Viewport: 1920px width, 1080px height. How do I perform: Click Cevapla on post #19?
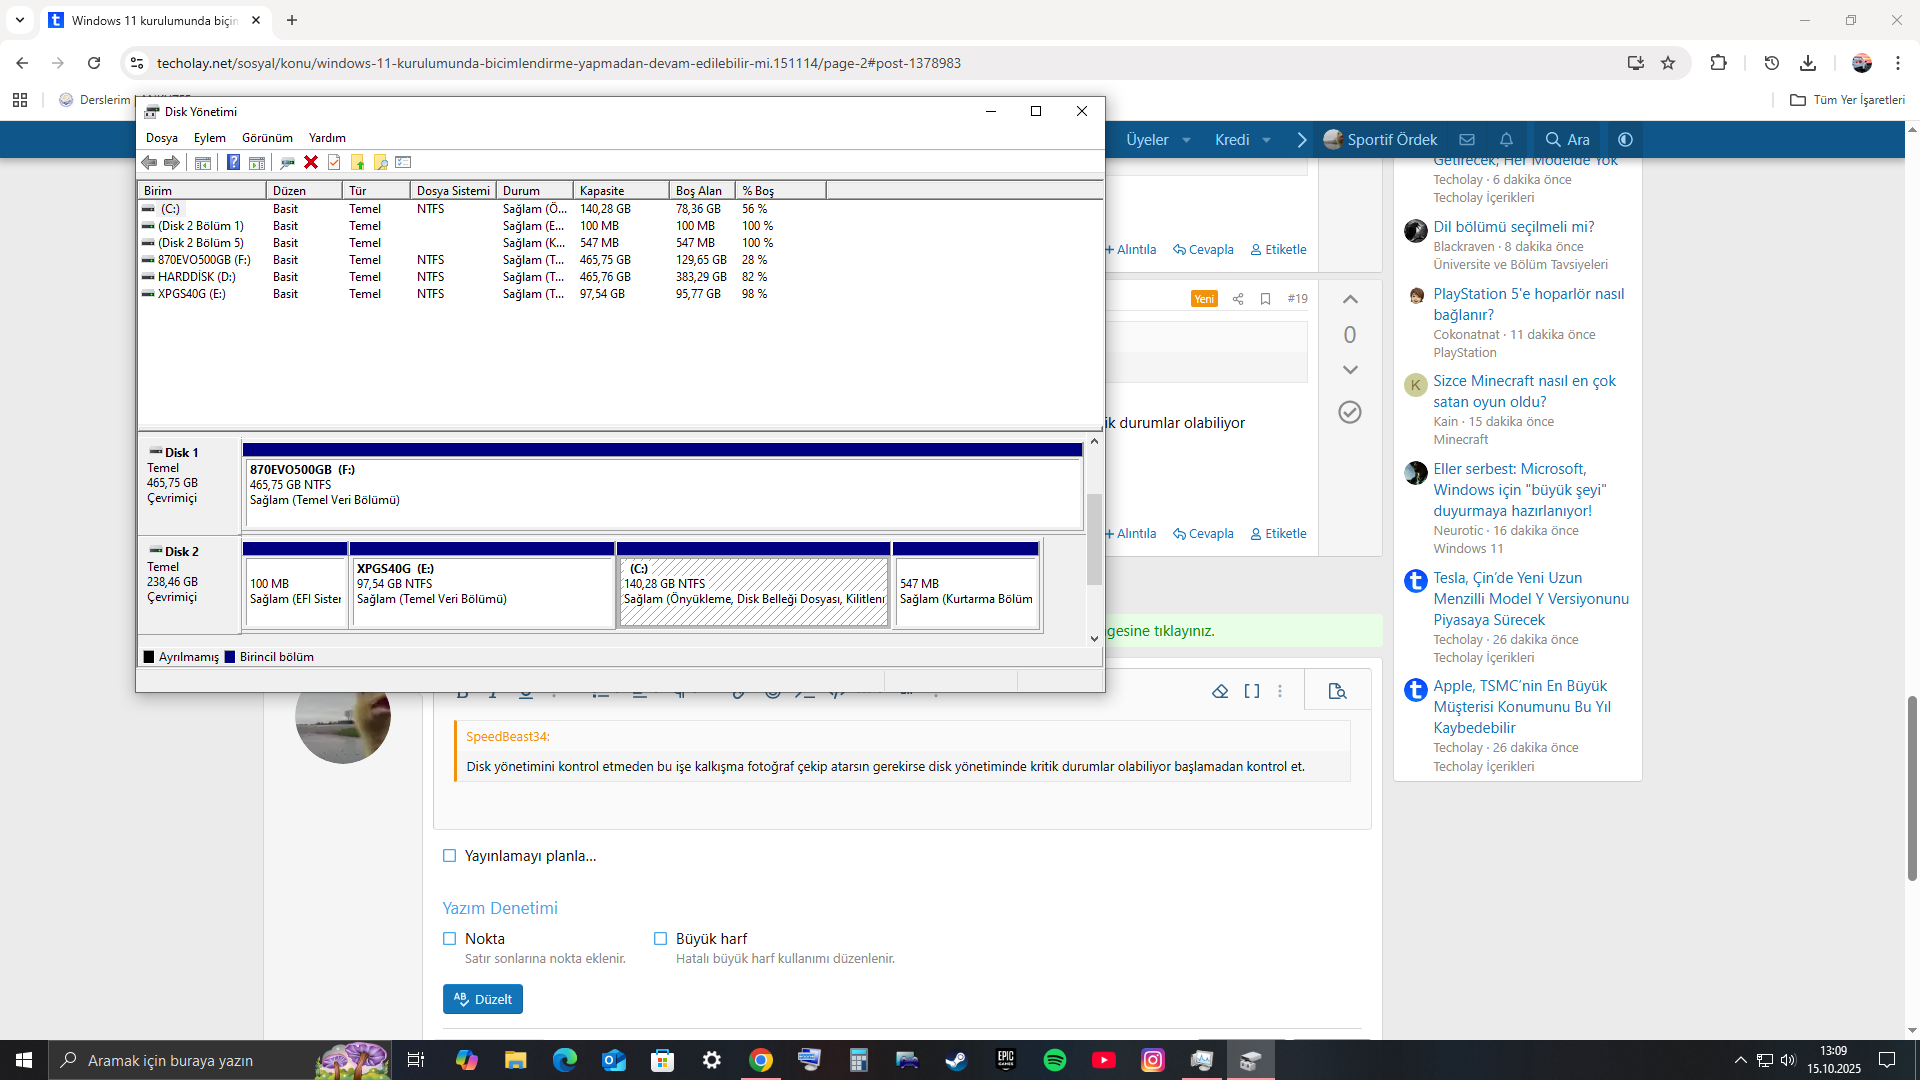[1203, 534]
